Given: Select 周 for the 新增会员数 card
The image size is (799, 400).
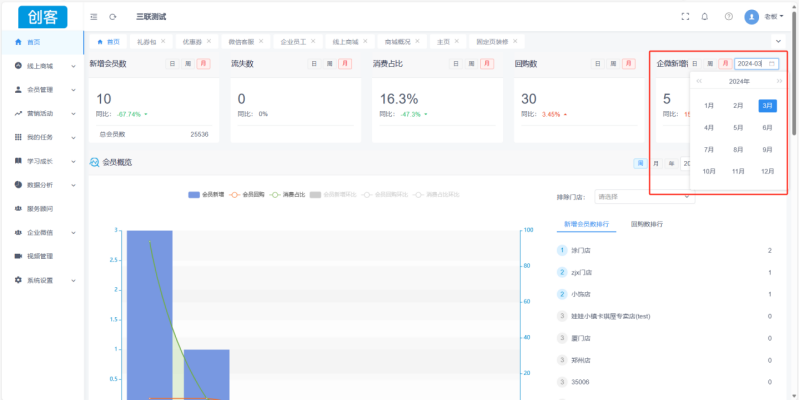Looking at the screenshot, I should click(188, 64).
